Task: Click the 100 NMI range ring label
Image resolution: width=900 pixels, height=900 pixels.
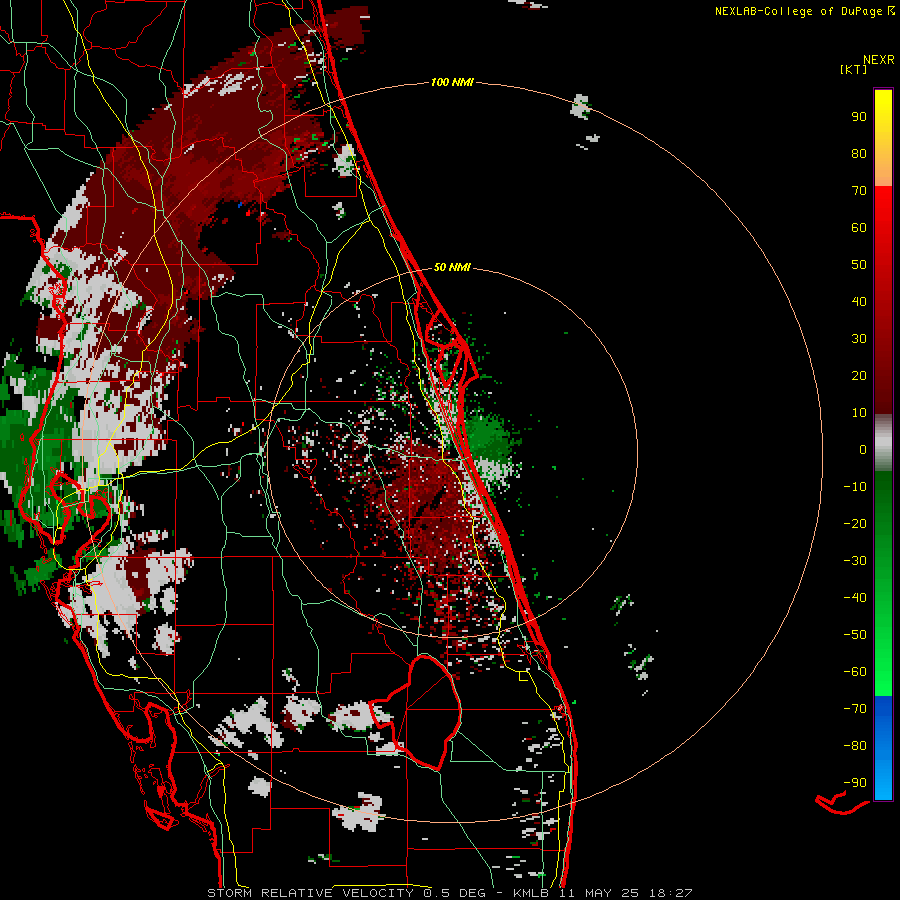Action: coord(452,83)
